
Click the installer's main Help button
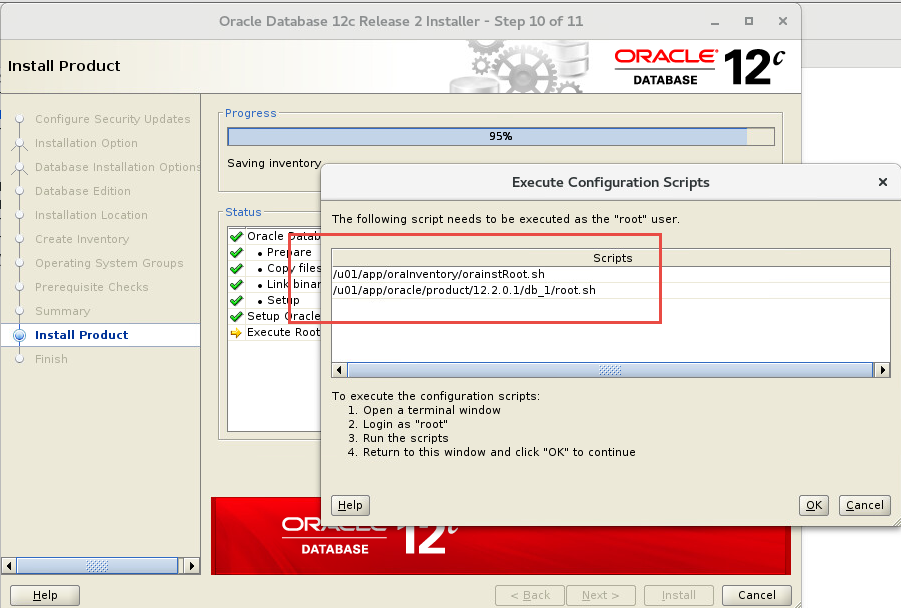coord(45,595)
